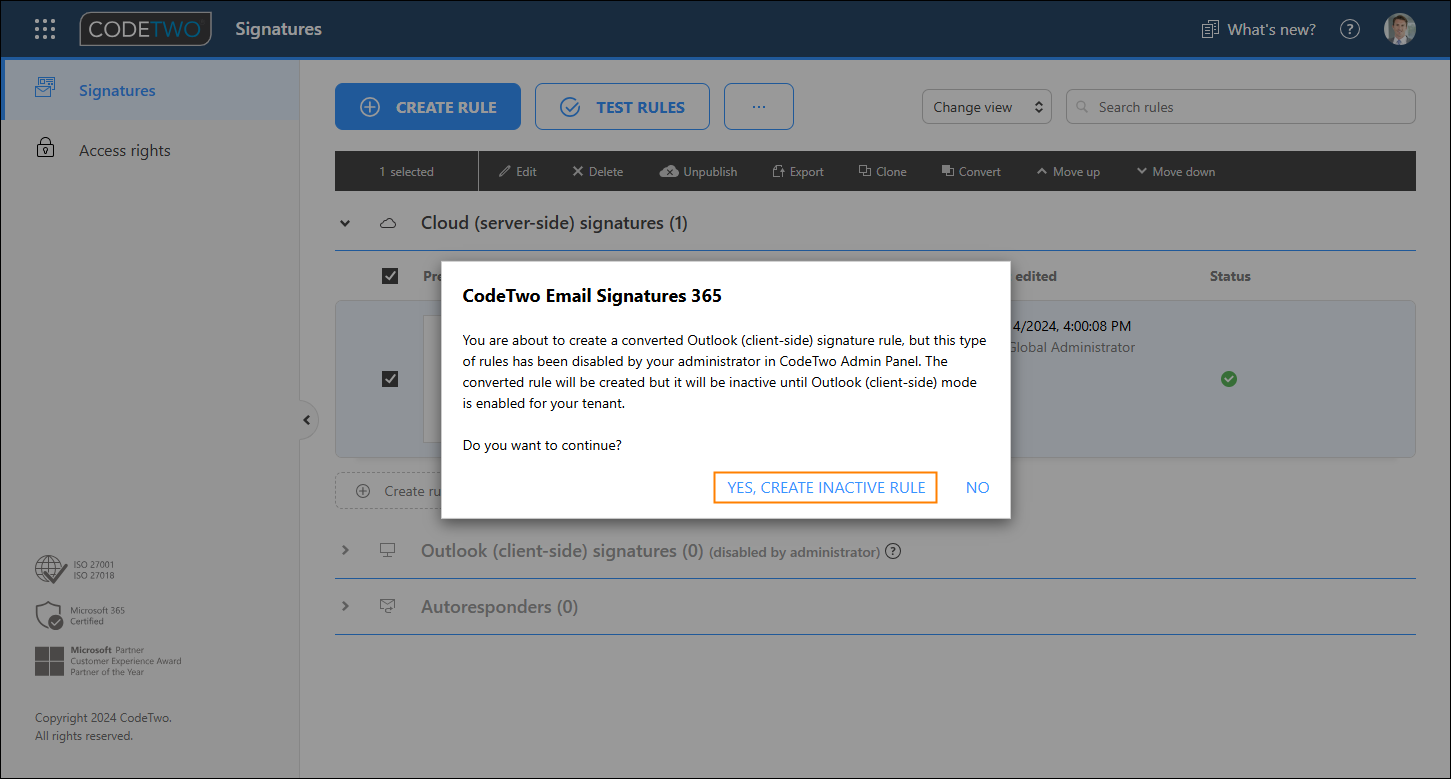Click Move down in the toolbar

[x=1175, y=172]
